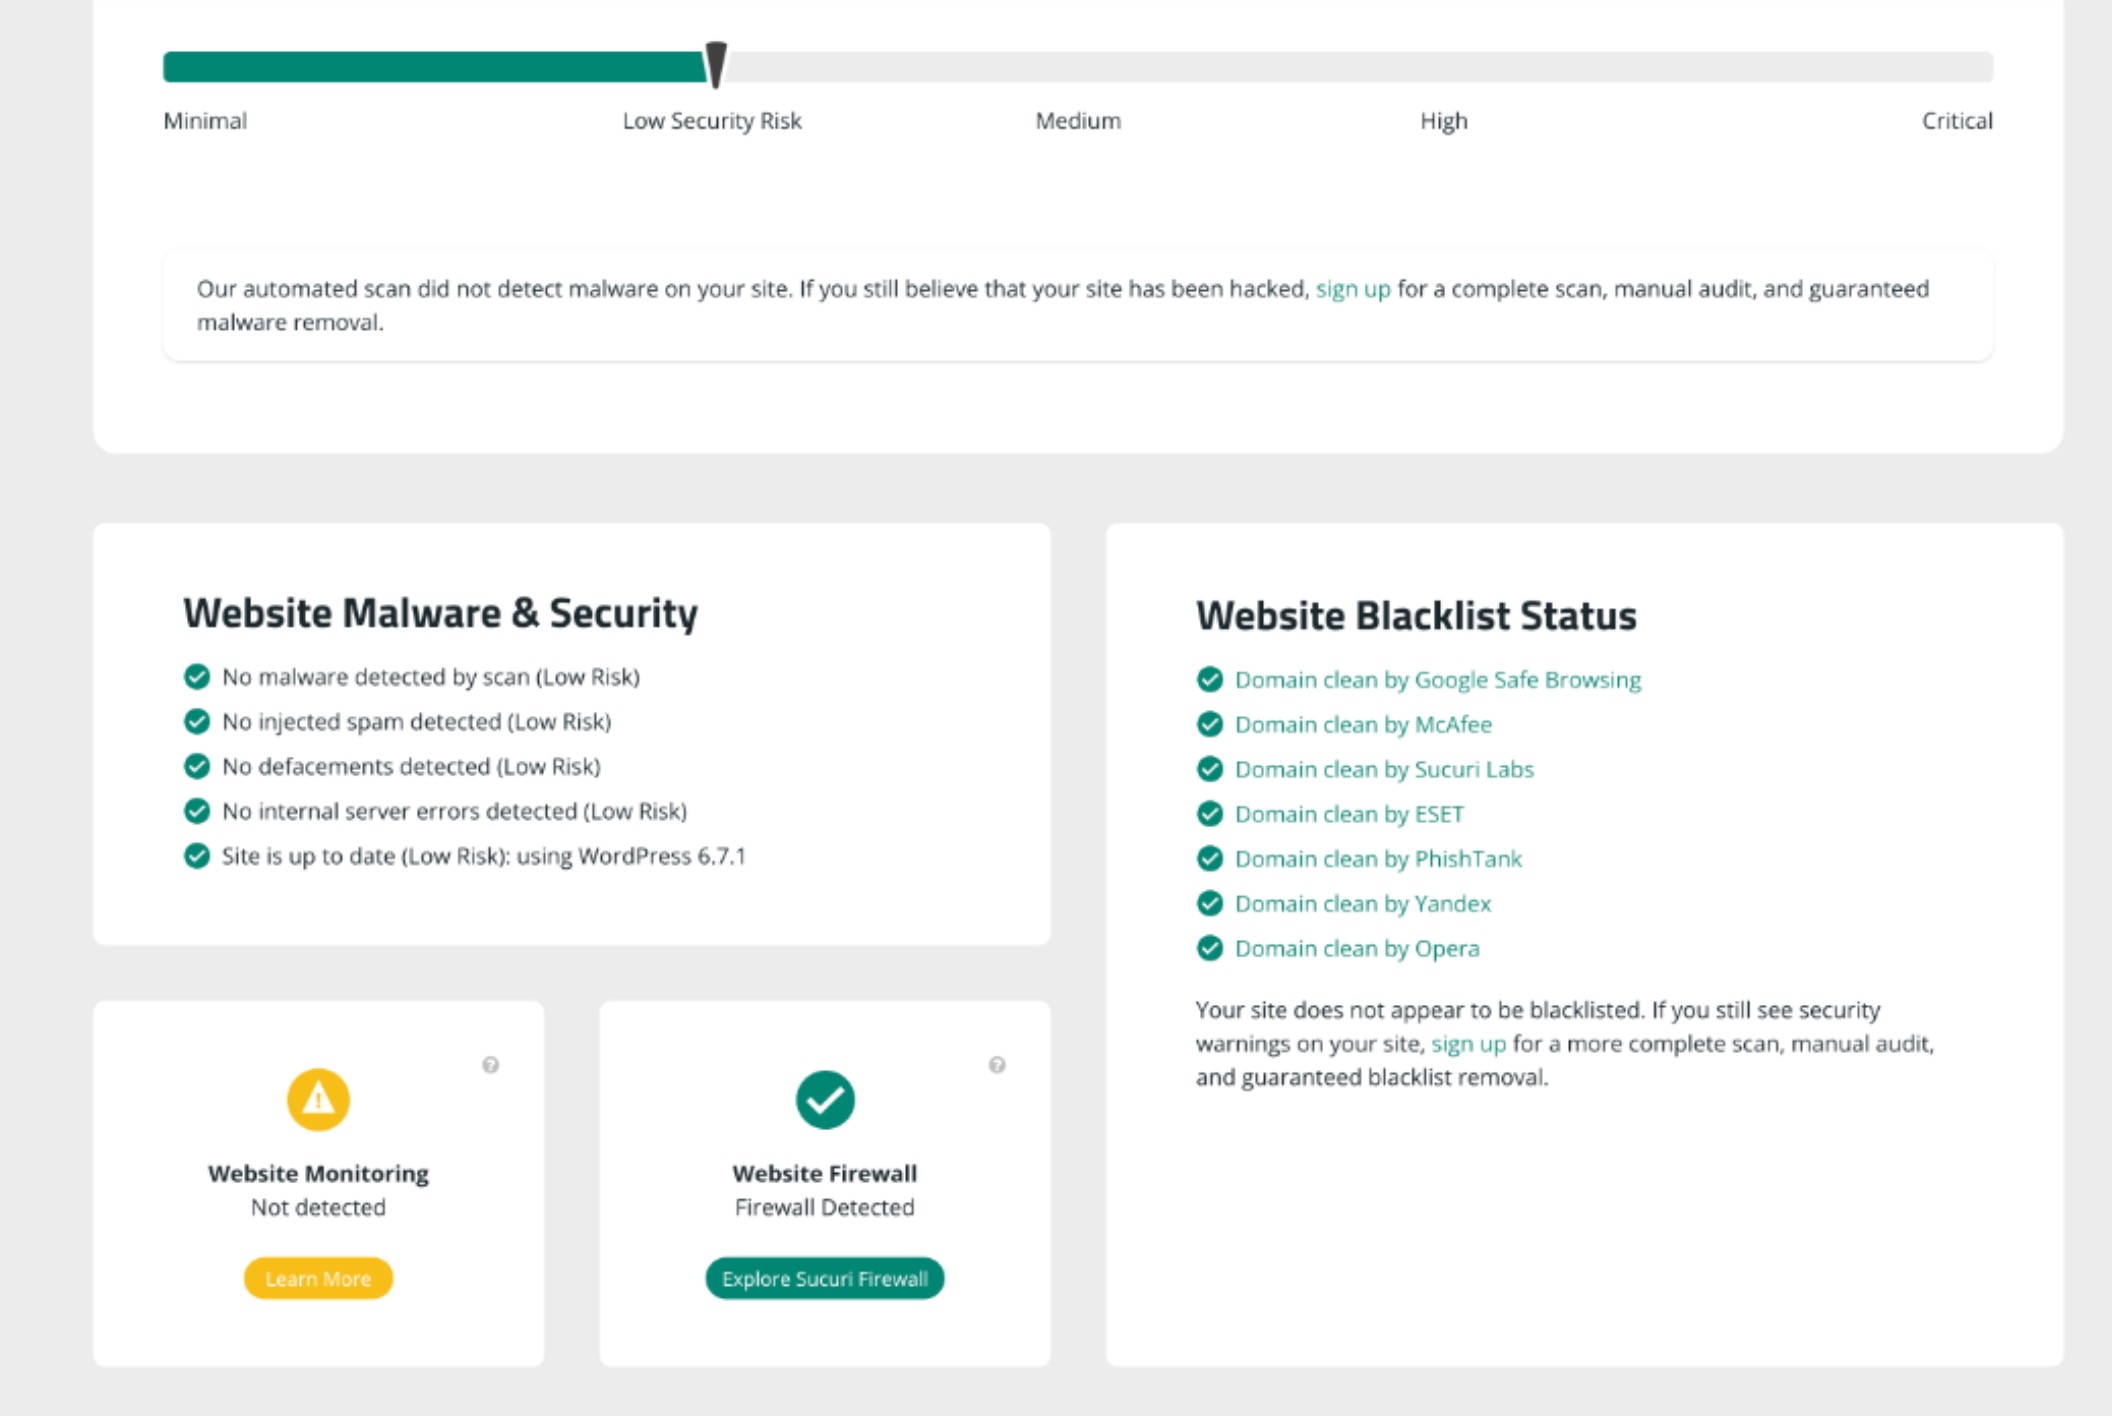Screen dimensions: 2112x1416
Task: Open Domain clean by Yandex link
Action: (x=1363, y=904)
